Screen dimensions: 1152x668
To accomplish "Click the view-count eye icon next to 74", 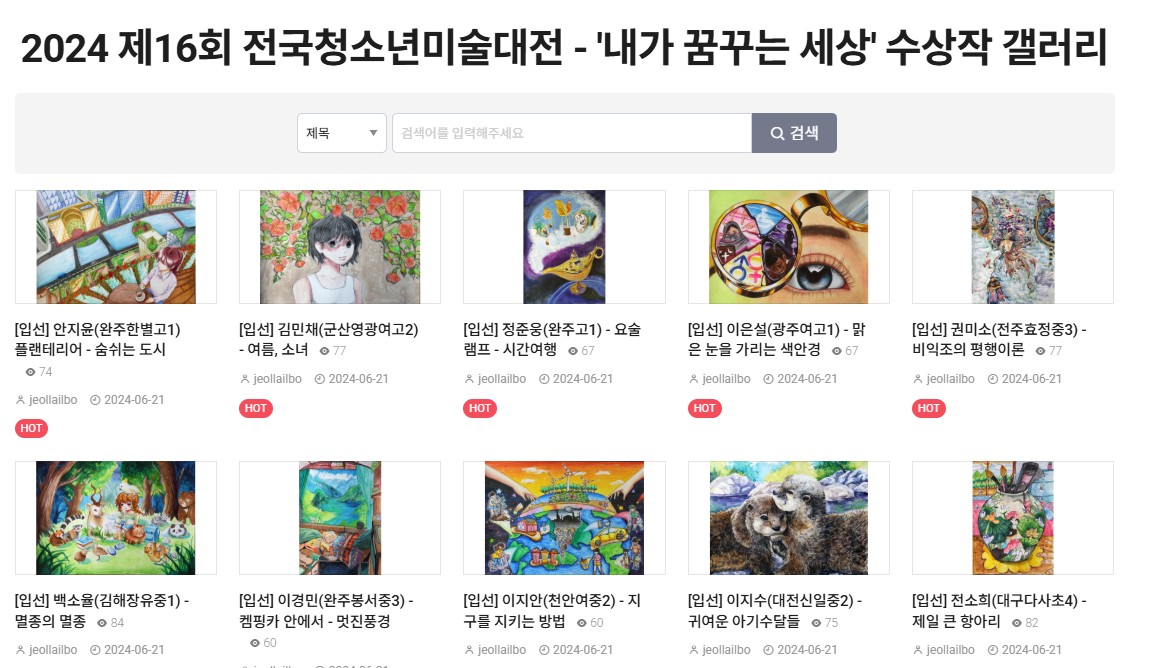I will pyautogui.click(x=30, y=372).
